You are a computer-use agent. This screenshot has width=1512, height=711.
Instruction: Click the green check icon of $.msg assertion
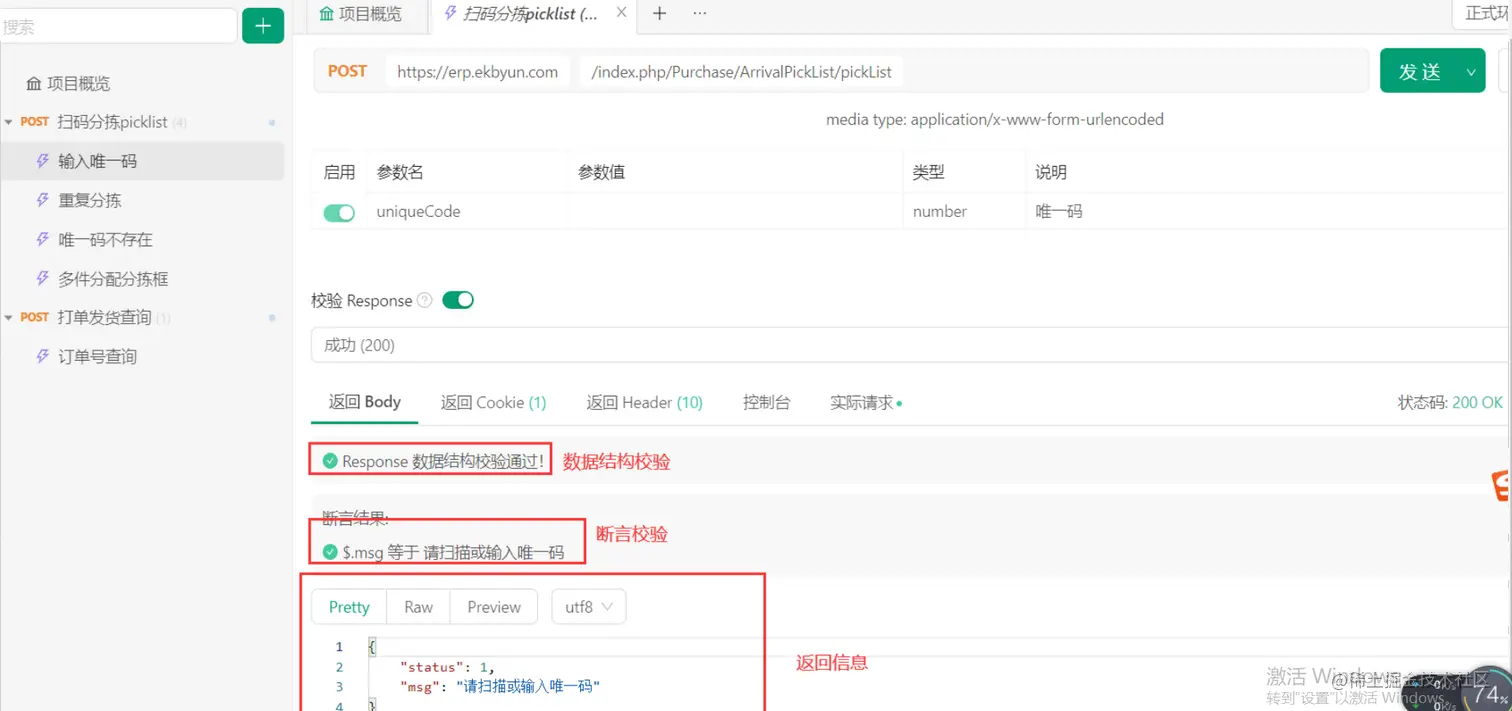tap(330, 552)
